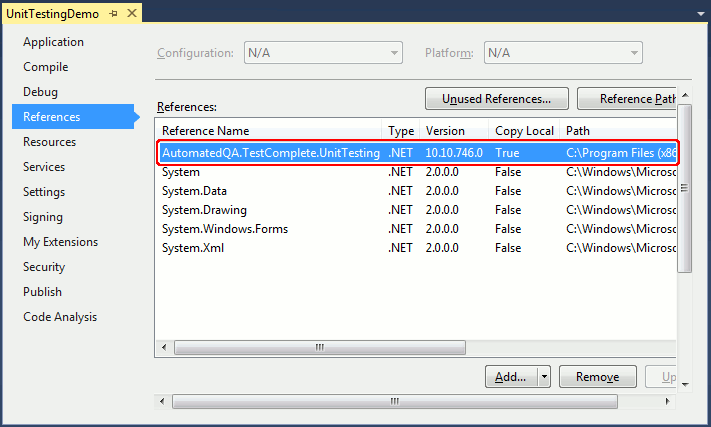Sort by Type column header

(x=401, y=131)
